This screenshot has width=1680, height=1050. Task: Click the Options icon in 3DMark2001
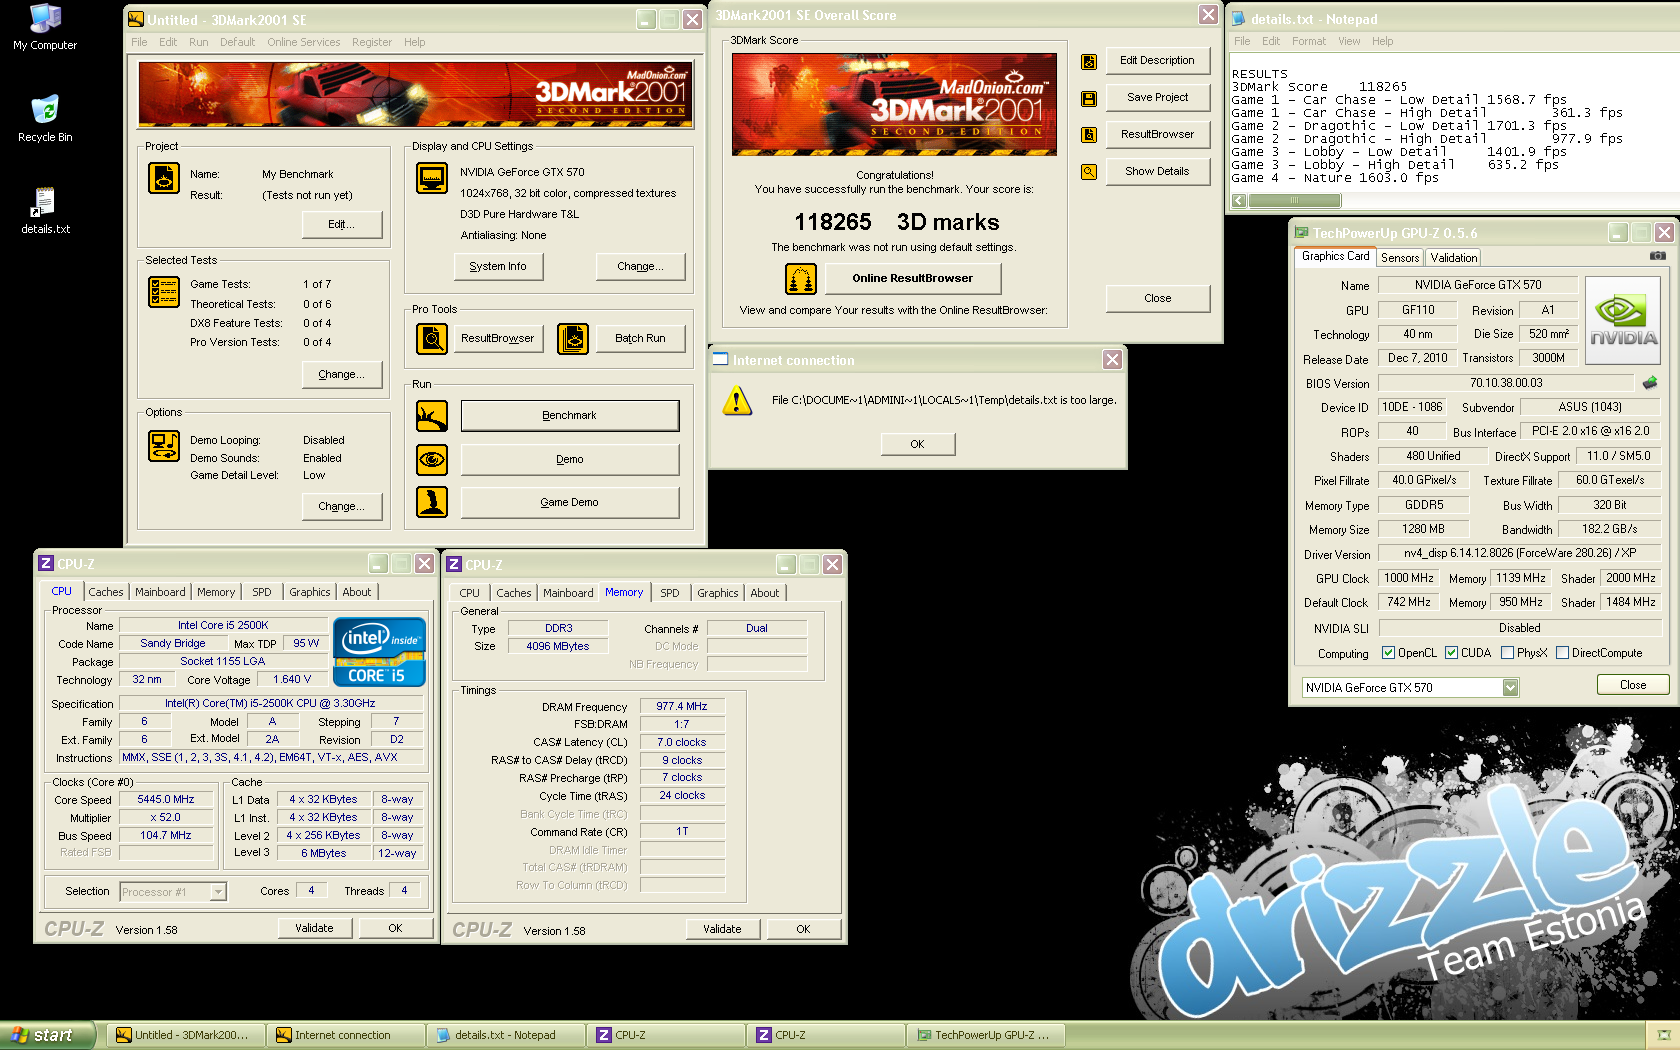164,445
